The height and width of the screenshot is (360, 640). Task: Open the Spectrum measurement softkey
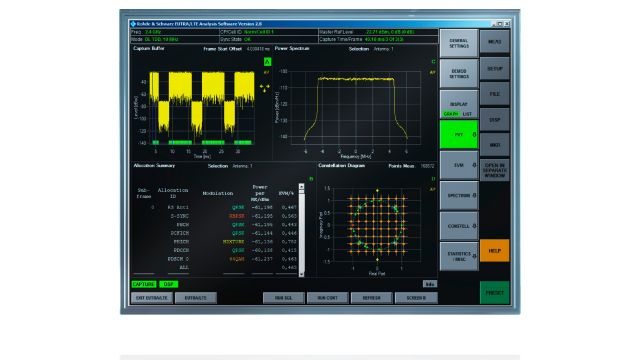pyautogui.click(x=459, y=196)
